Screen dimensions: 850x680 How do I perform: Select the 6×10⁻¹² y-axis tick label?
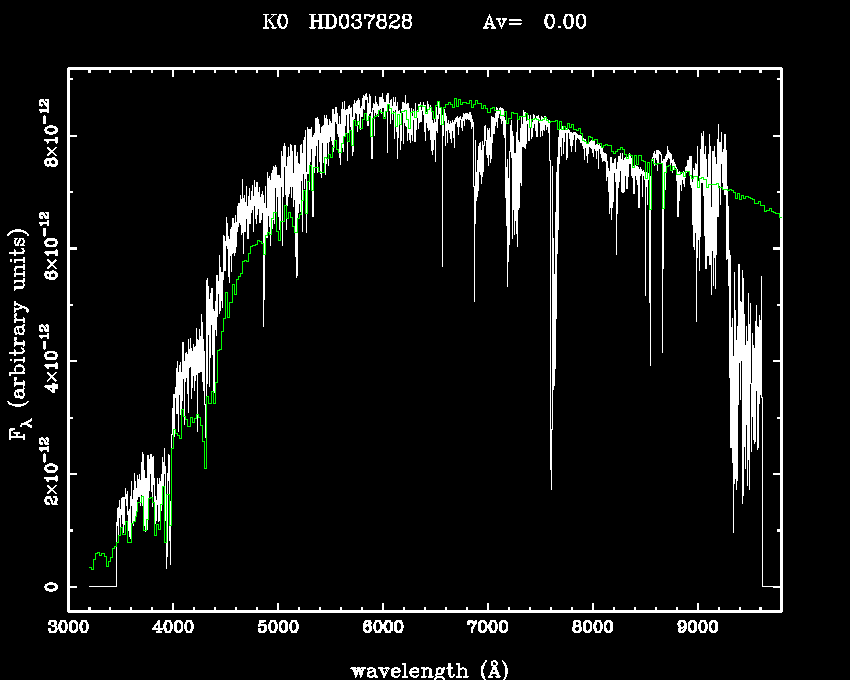pos(49,247)
